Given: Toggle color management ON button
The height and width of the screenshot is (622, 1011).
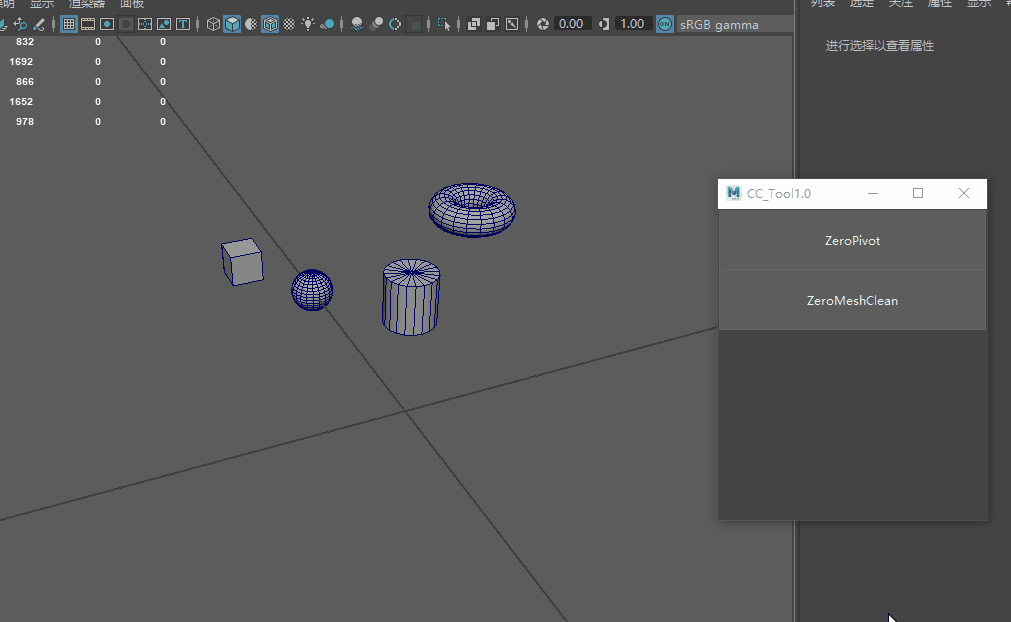Looking at the screenshot, I should coord(665,24).
